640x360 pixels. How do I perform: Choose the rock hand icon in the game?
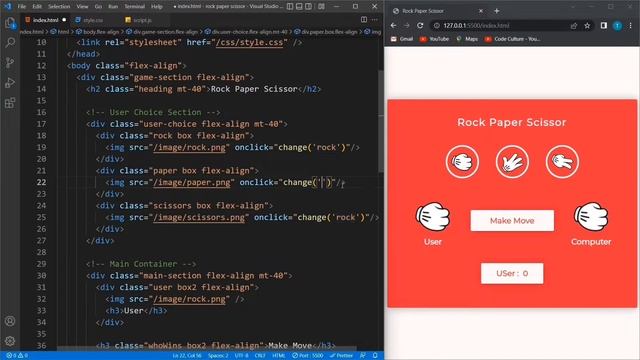point(462,162)
